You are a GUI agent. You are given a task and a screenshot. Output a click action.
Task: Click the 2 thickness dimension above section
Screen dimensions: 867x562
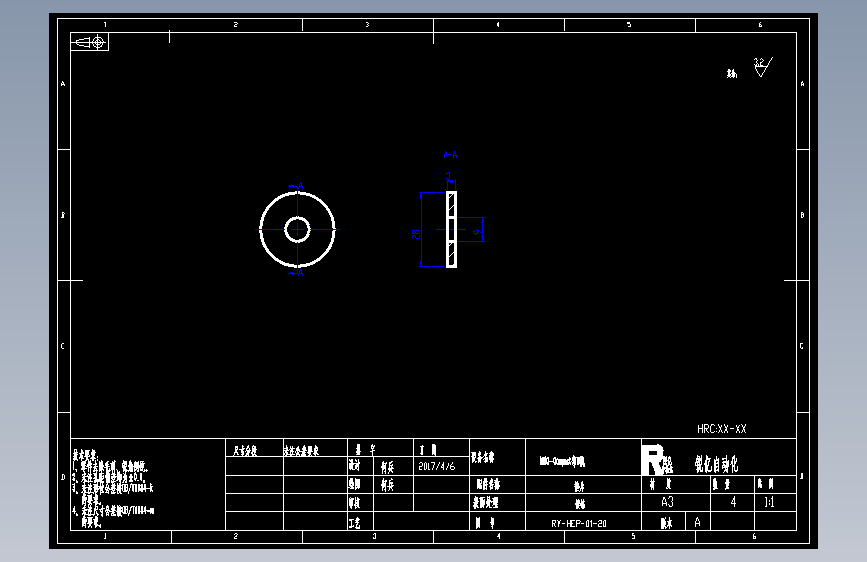[449, 175]
